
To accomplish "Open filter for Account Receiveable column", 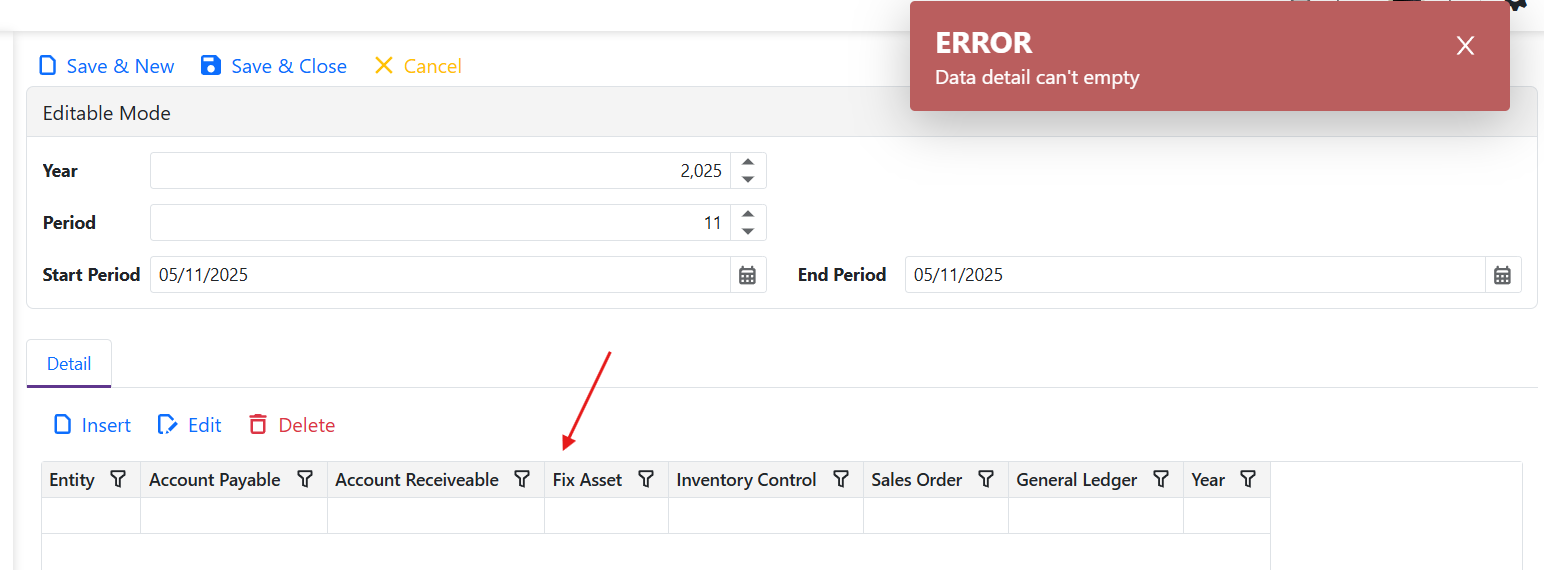I will [522, 480].
